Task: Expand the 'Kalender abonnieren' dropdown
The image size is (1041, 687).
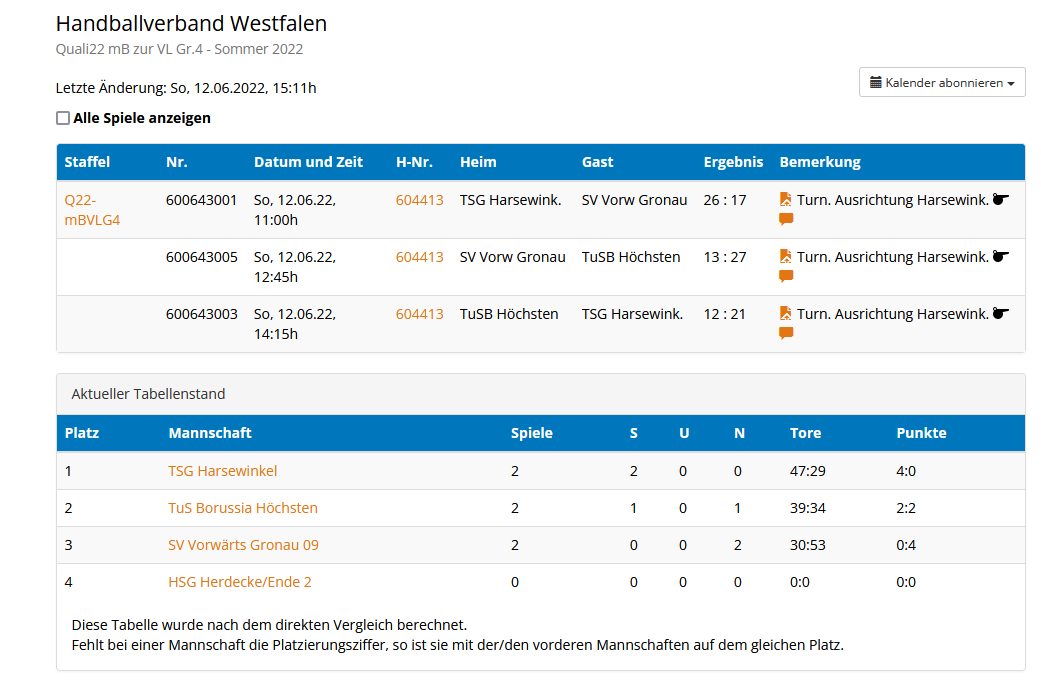Action: (x=941, y=83)
